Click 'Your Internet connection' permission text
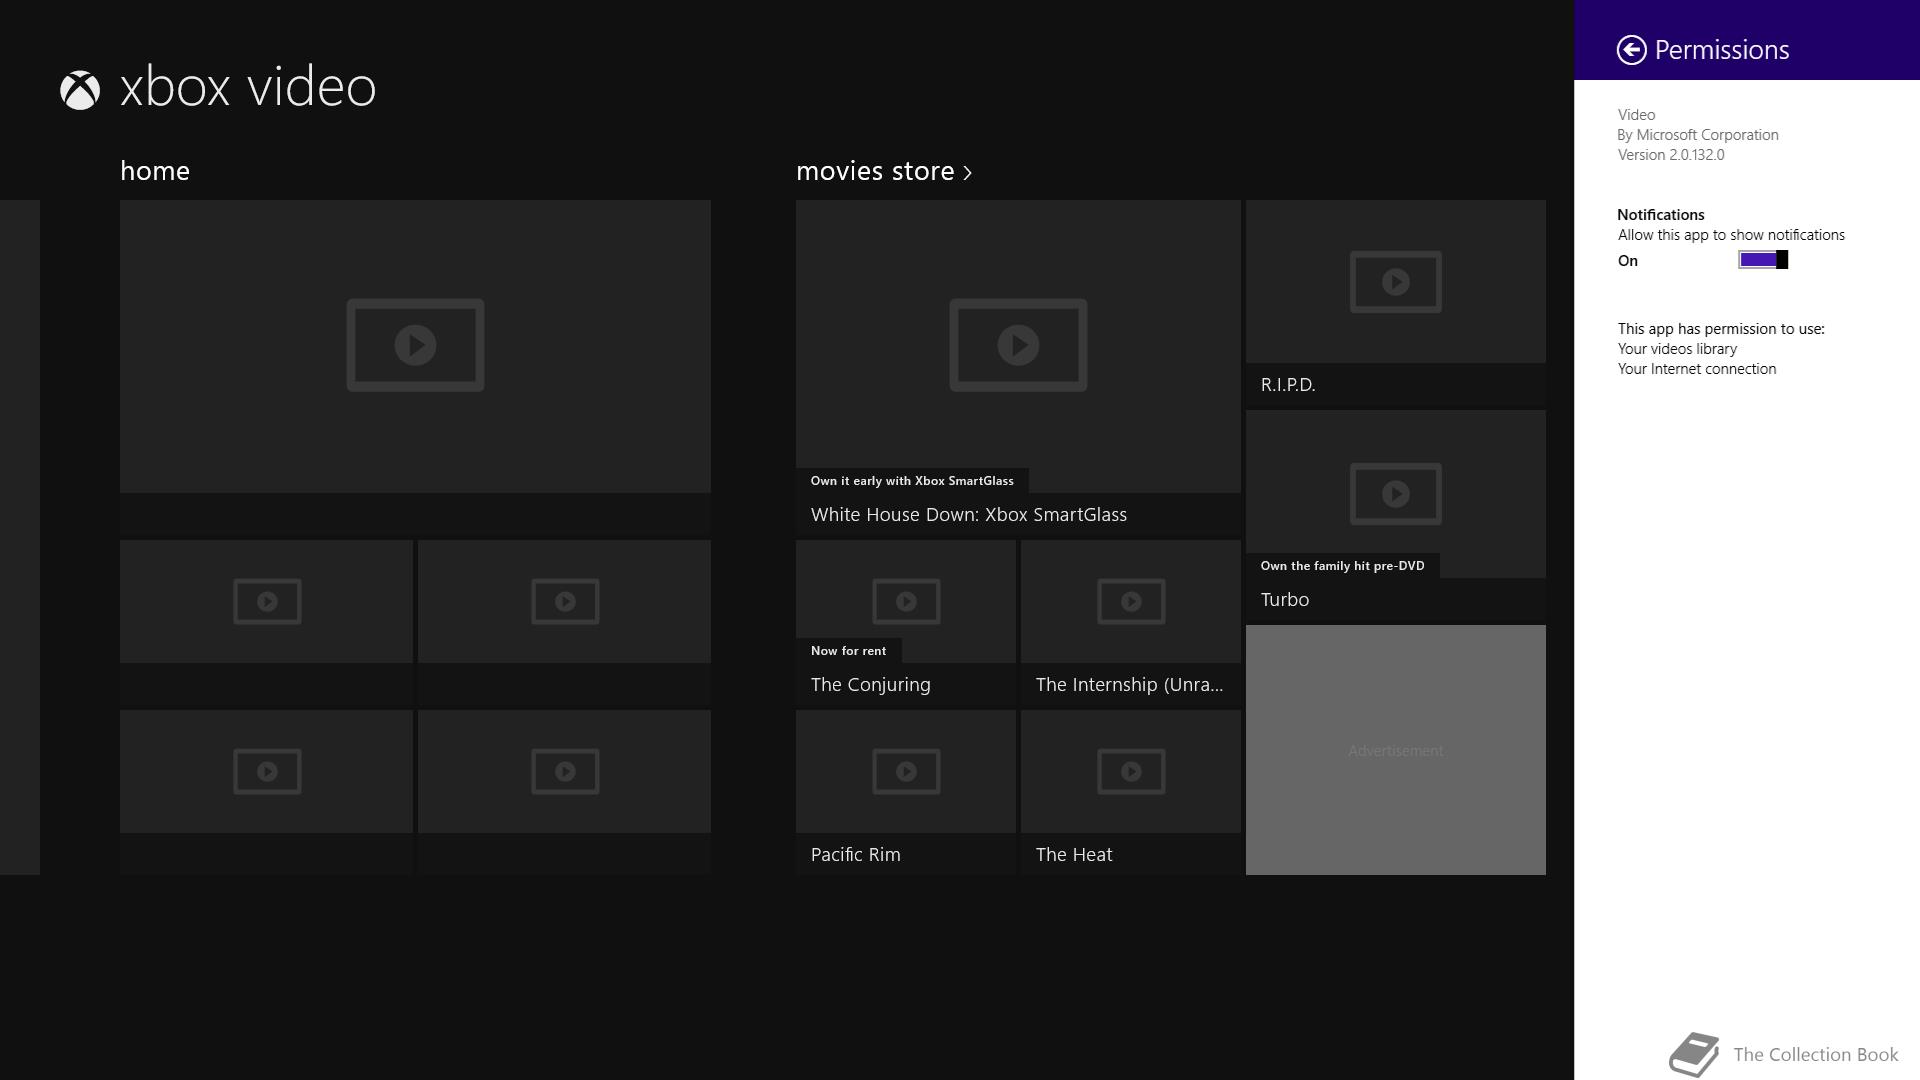Viewport: 1920px width, 1080px height. click(x=1697, y=369)
